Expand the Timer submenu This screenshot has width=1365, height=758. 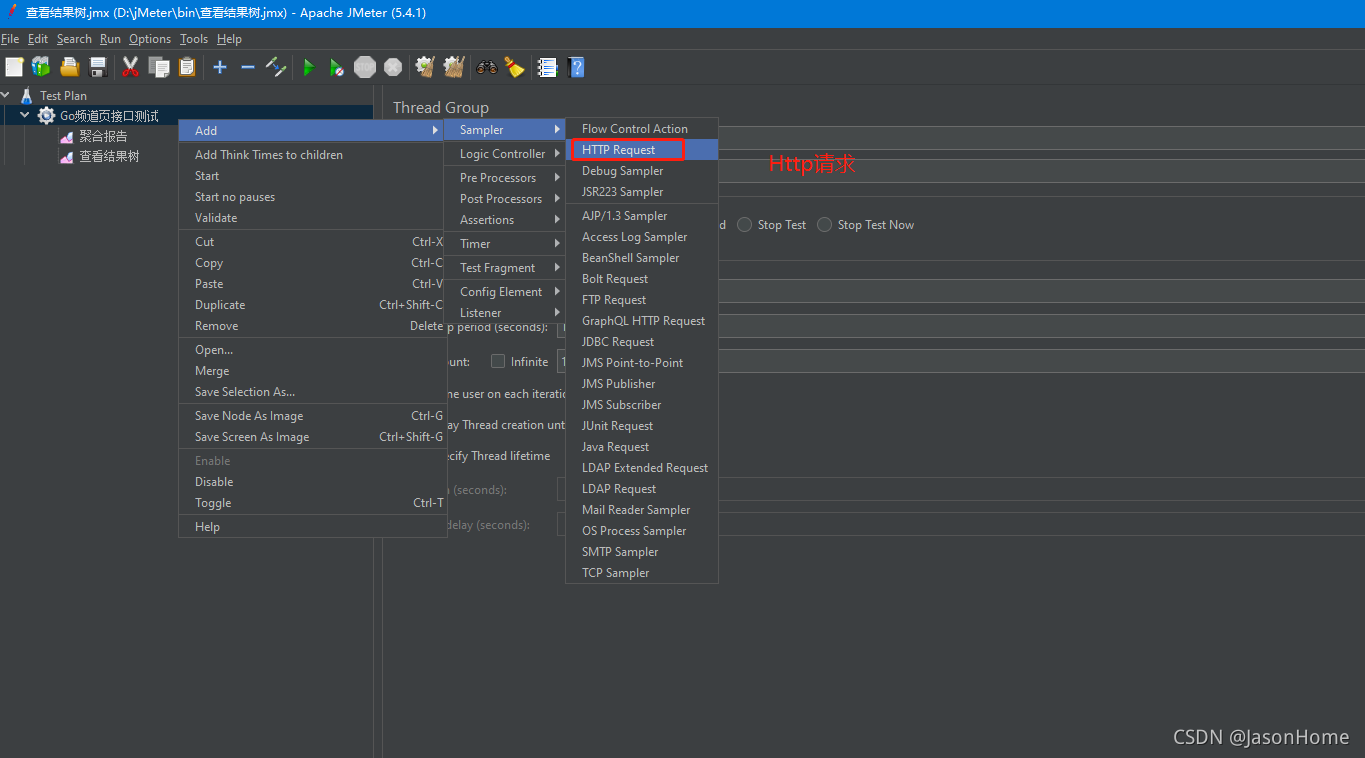[x=505, y=244]
